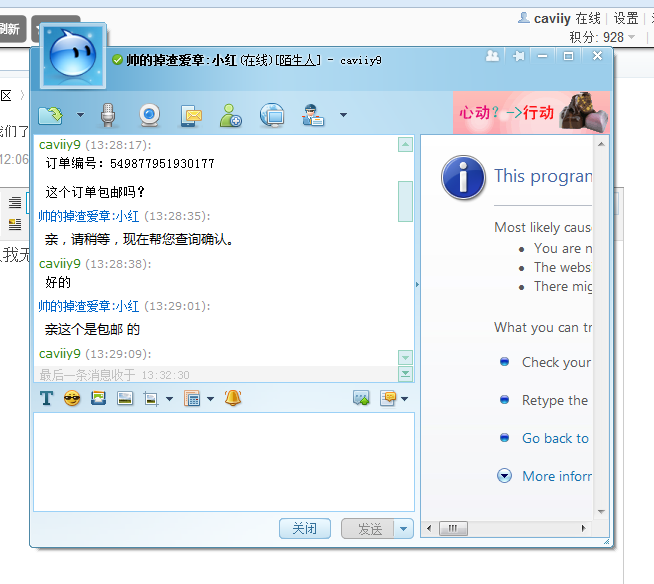Viewport: 654px width, 584px height.
Task: Expand the More information section
Action: [505, 476]
